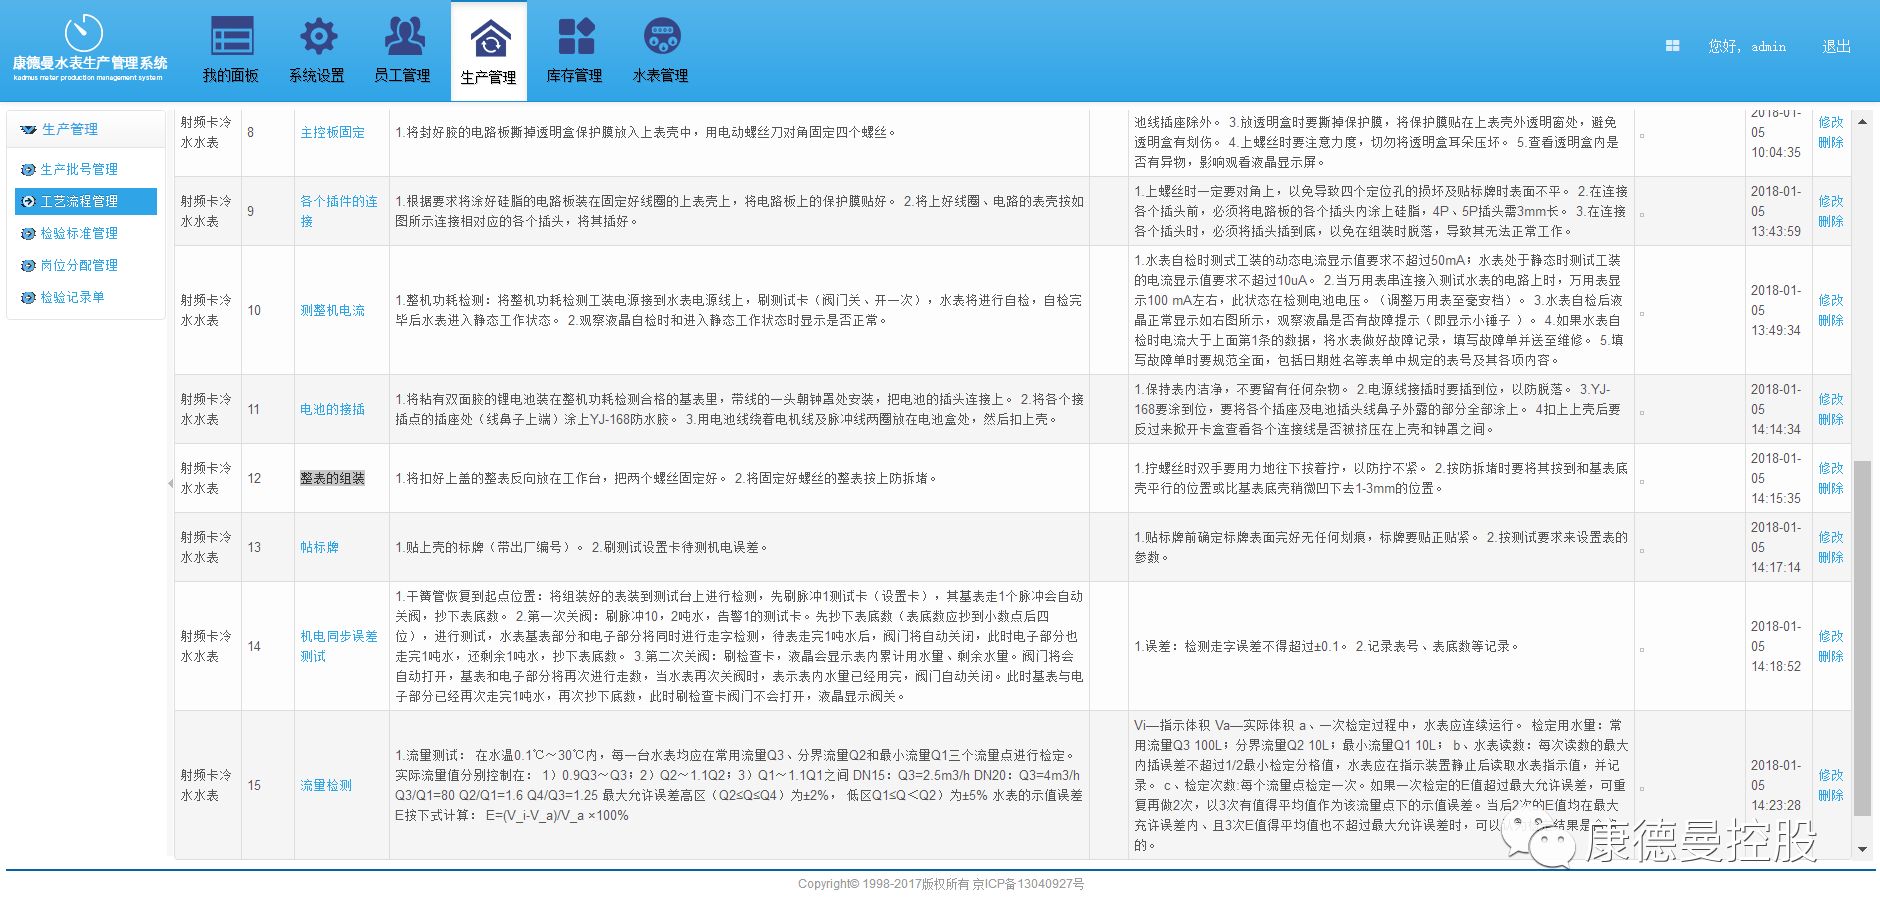Click 修改 for row 10 测整机电流
Screen dimensions: 1880x924
[x=1830, y=300]
